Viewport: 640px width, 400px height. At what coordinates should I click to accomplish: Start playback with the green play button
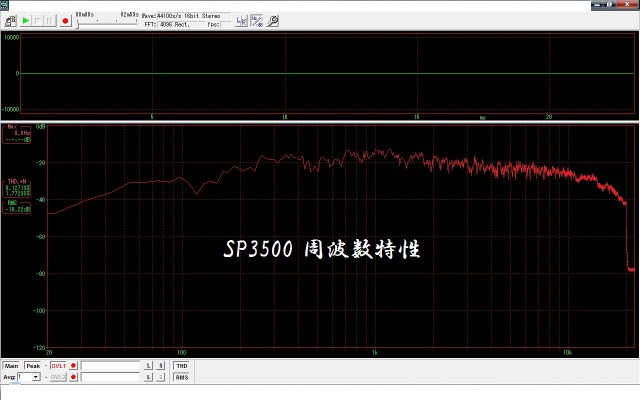(x=26, y=21)
